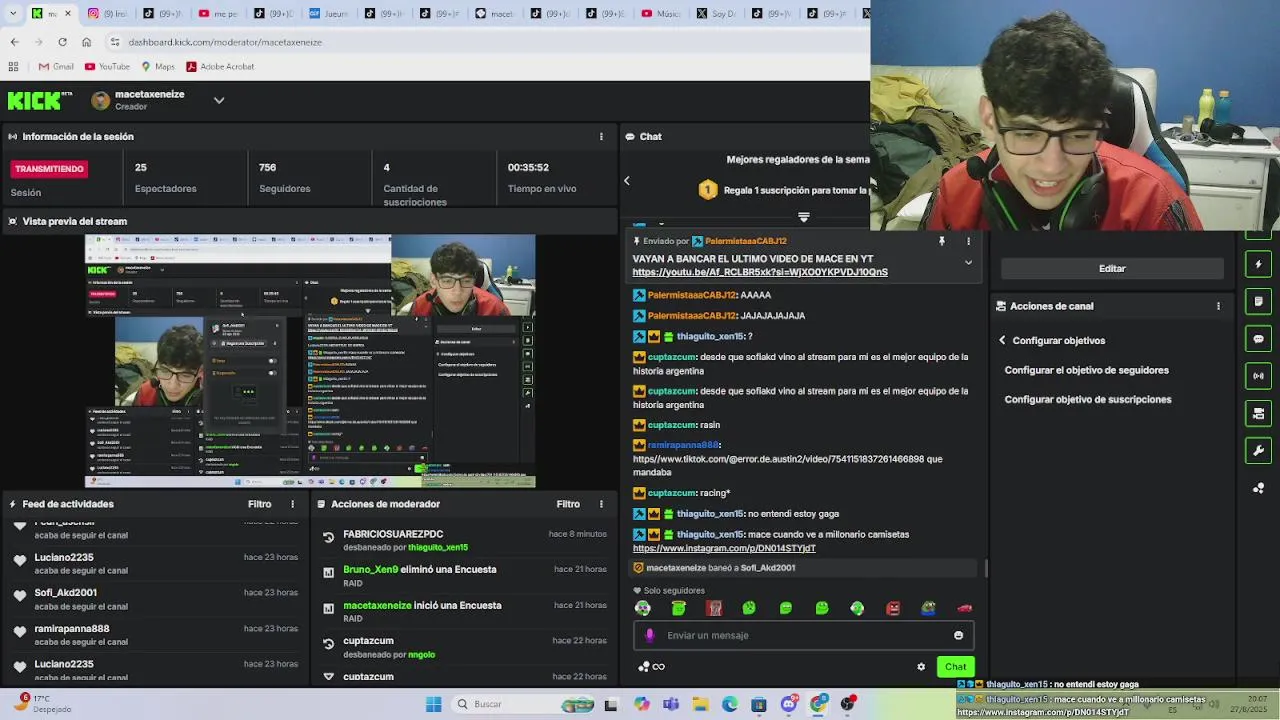Screen dimensions: 1280x720
Task: Click the browser home button
Action: coord(86,42)
